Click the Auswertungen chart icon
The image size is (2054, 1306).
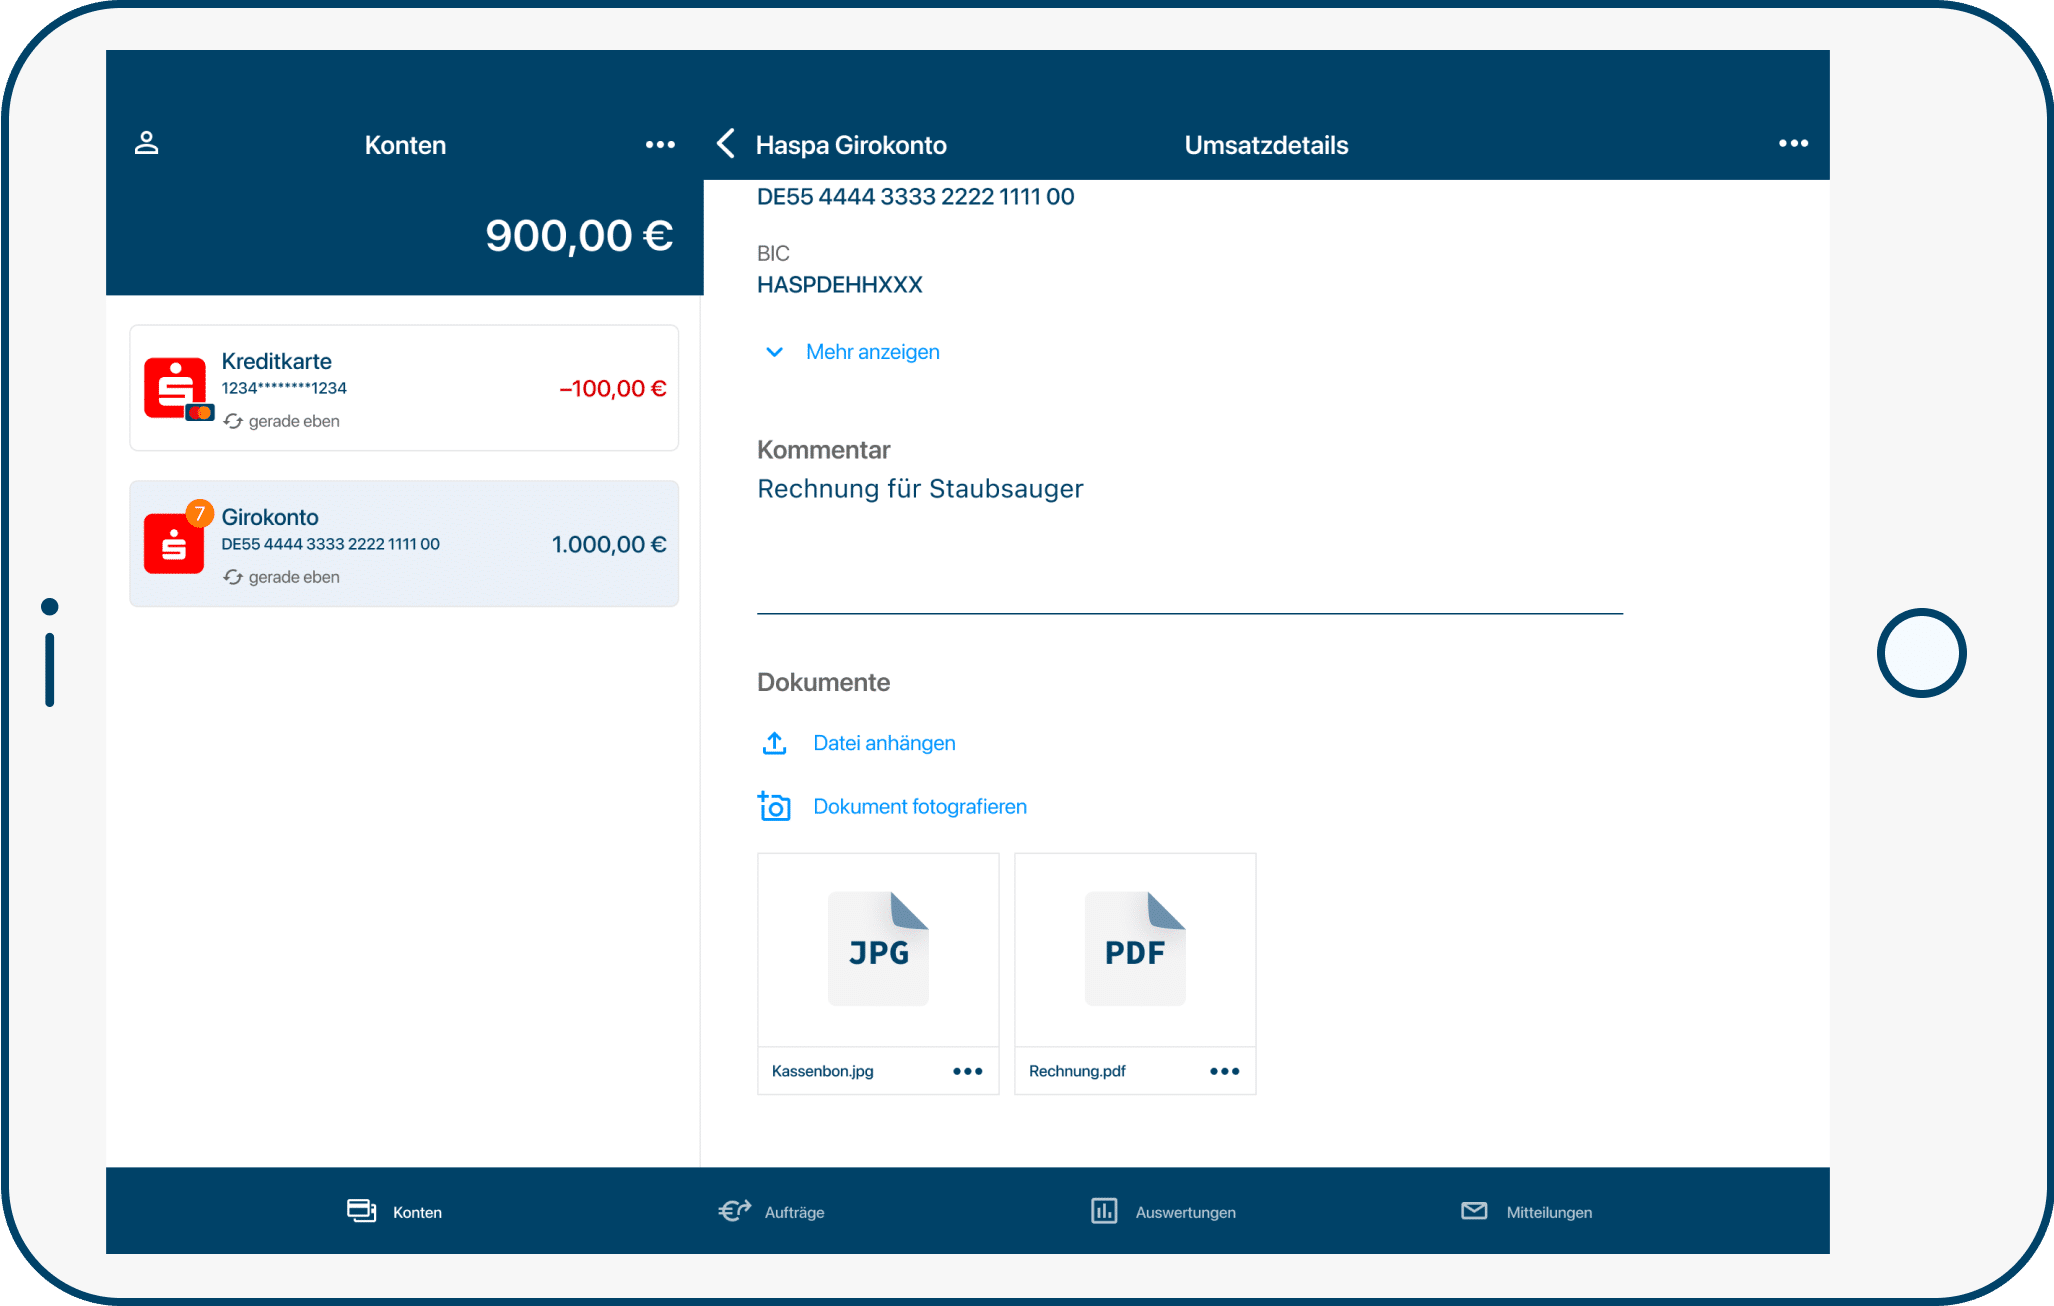[1104, 1211]
